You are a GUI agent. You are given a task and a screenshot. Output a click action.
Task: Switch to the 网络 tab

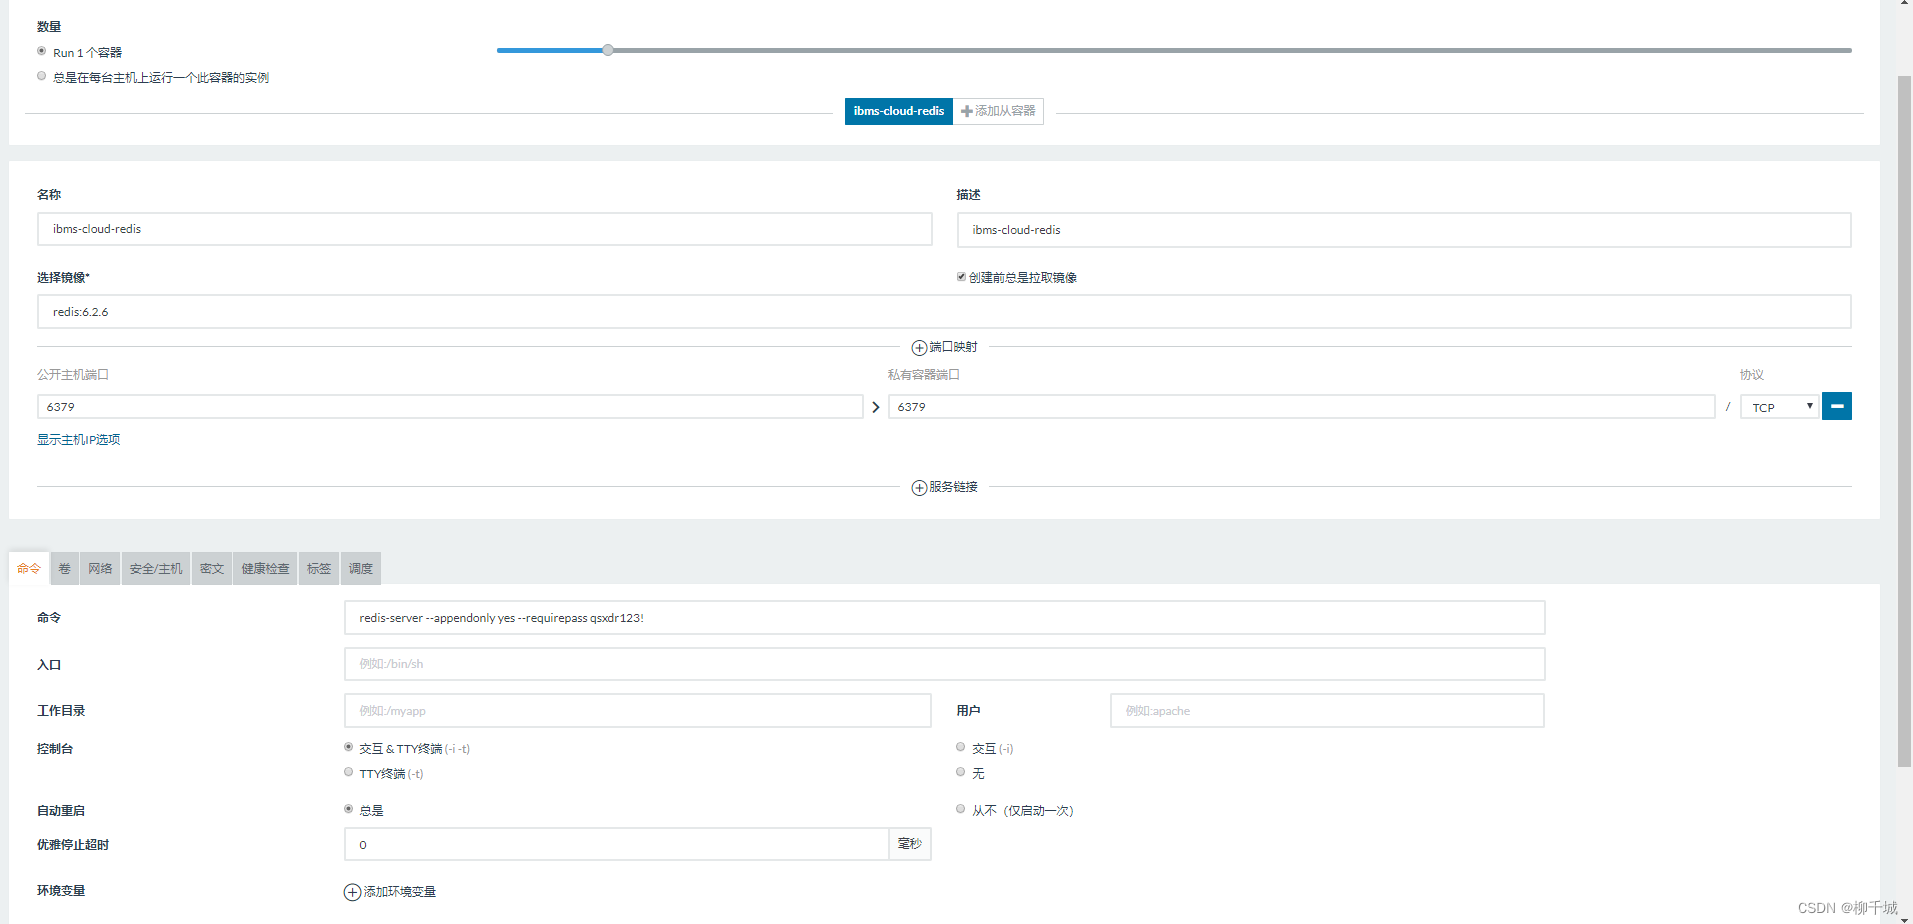pyautogui.click(x=100, y=568)
